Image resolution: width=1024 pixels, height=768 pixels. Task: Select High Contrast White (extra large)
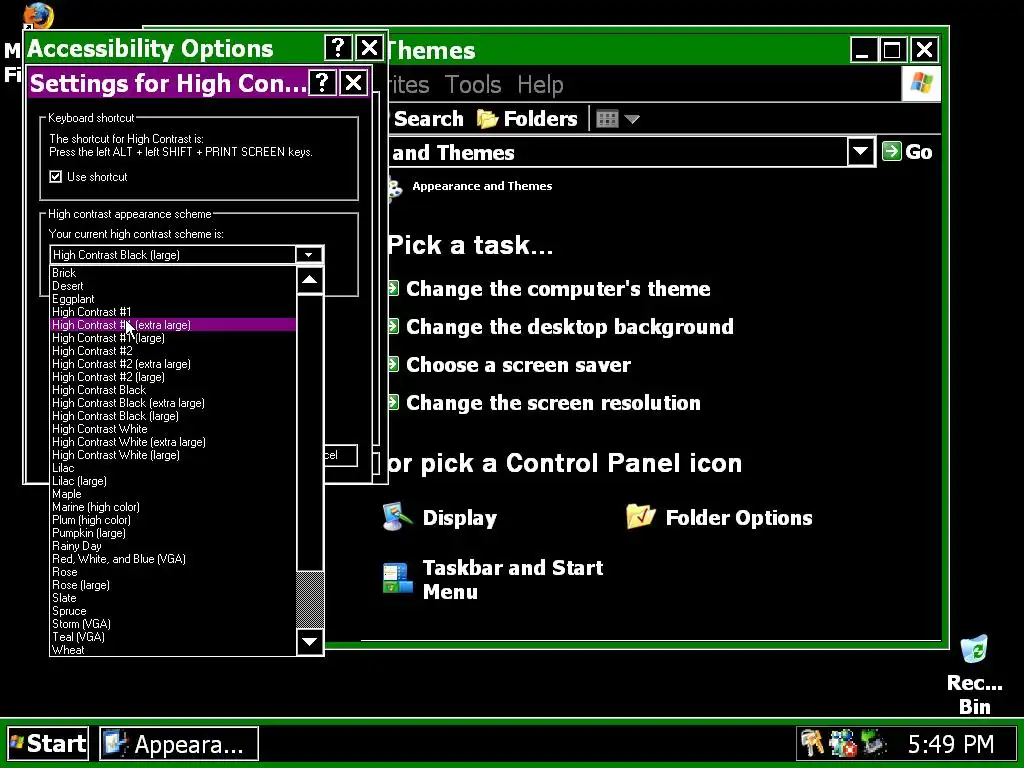coord(173,442)
